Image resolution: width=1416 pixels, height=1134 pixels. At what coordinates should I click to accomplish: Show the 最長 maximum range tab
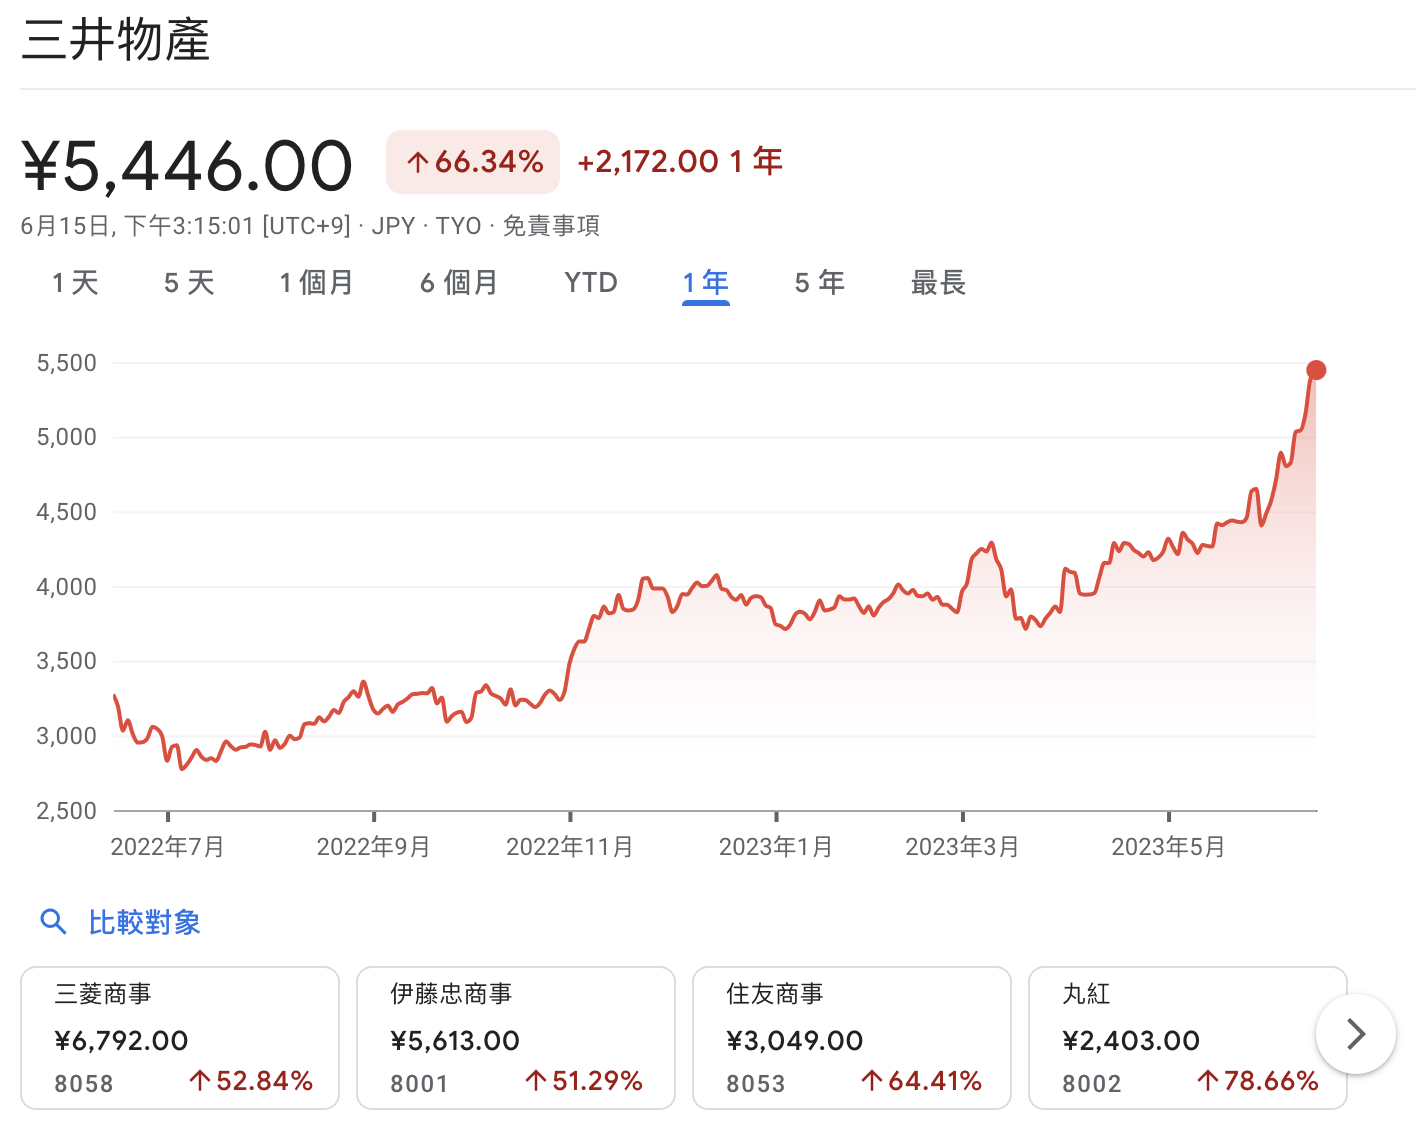(938, 283)
